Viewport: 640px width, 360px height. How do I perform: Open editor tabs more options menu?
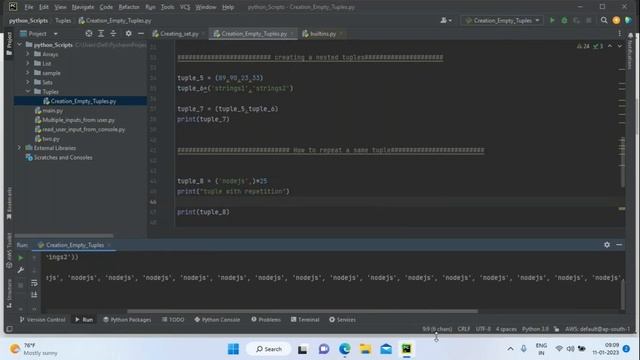point(619,33)
